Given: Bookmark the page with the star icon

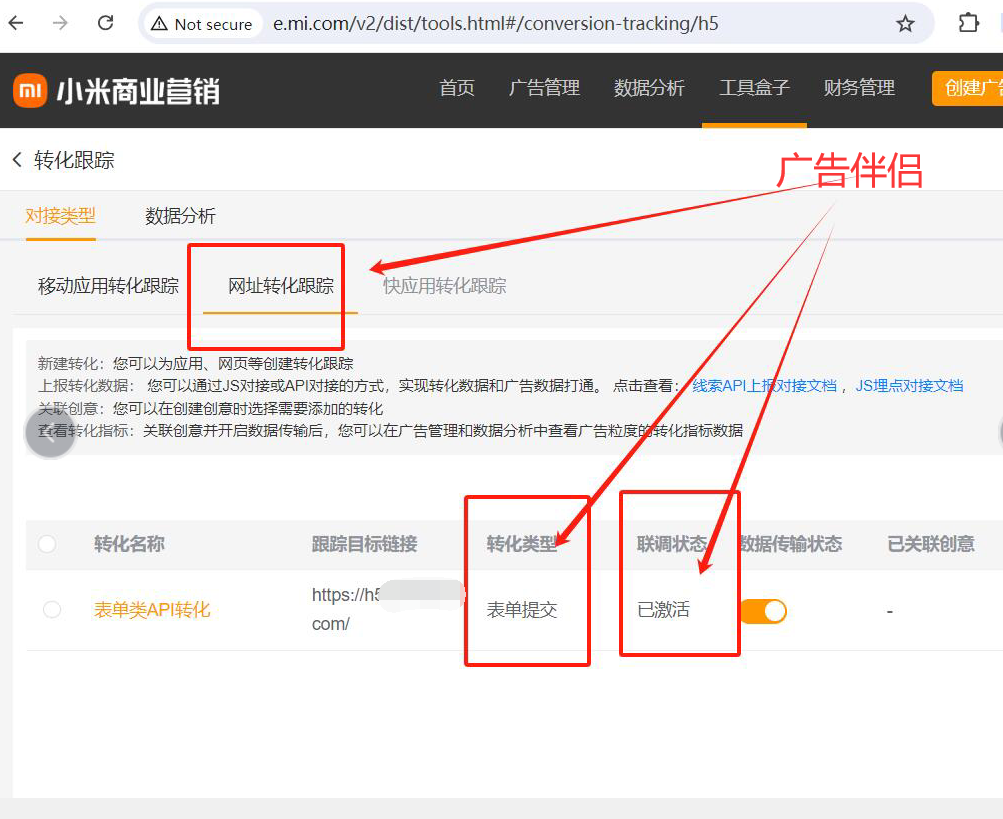Looking at the screenshot, I should point(905,24).
